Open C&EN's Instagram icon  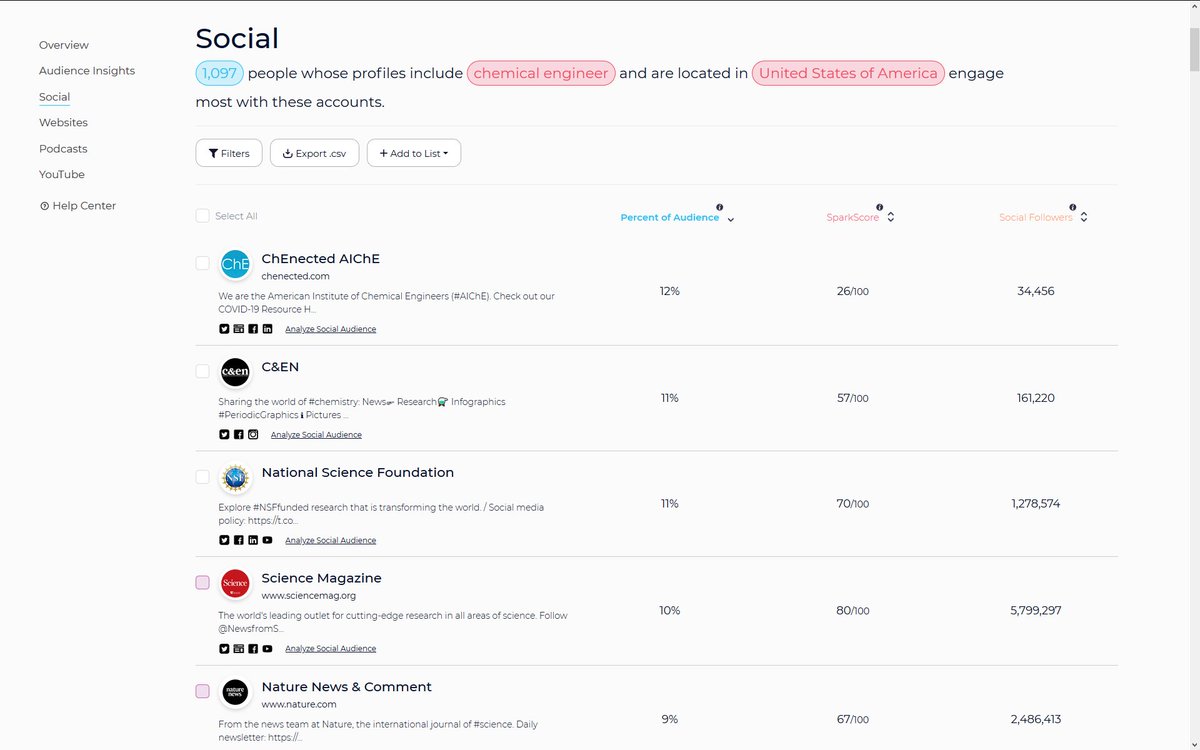click(253, 435)
